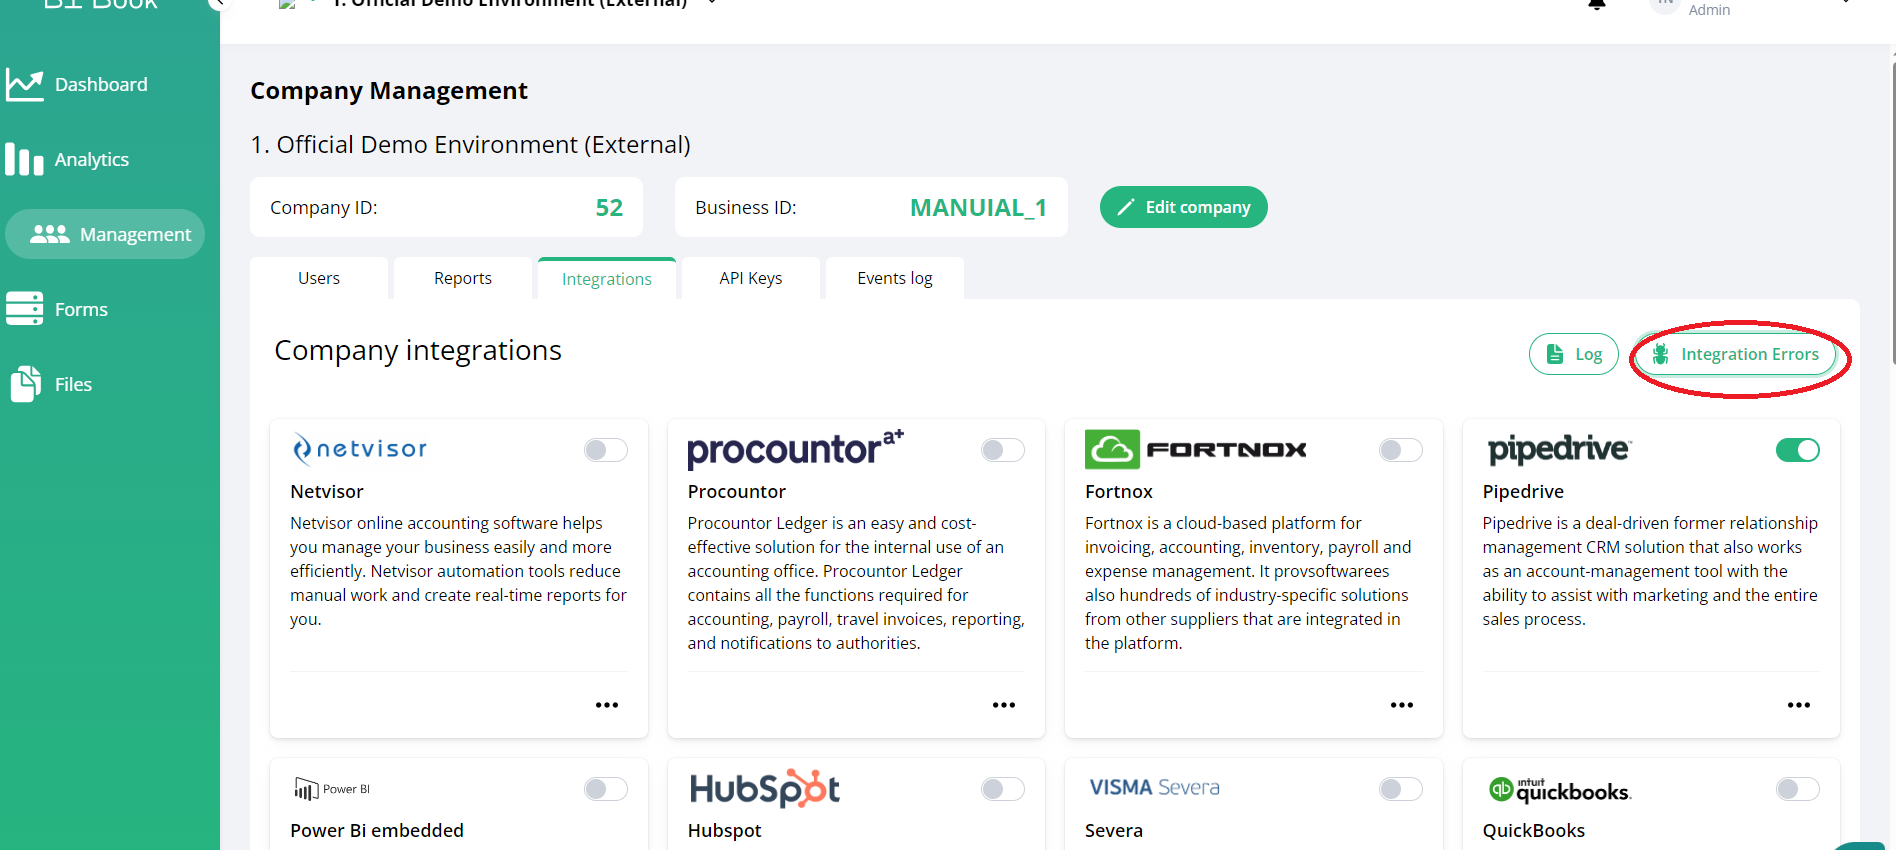Screen dimensions: 1896x850
Task: Enable the Fortnox integration toggle
Action: [x=1401, y=450]
